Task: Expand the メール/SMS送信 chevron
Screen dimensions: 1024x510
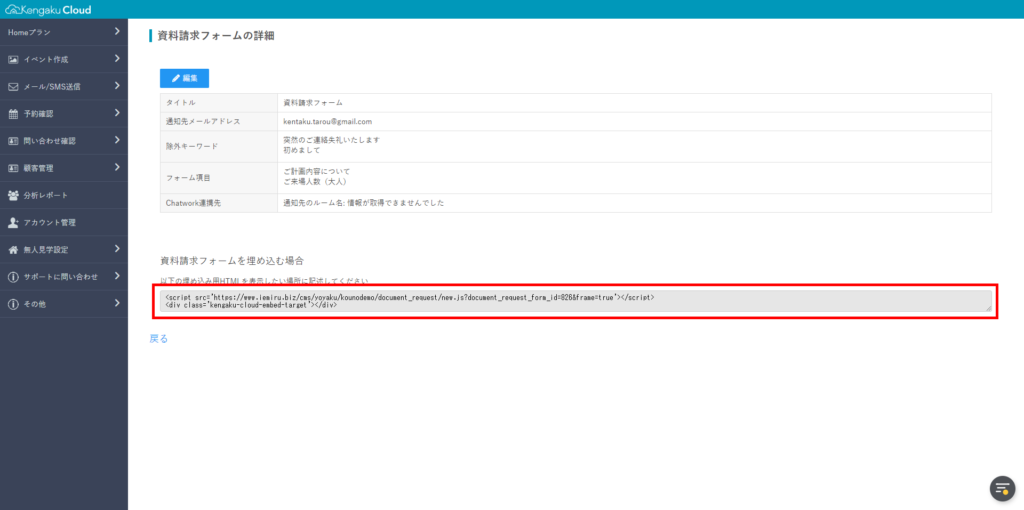Action: point(117,86)
